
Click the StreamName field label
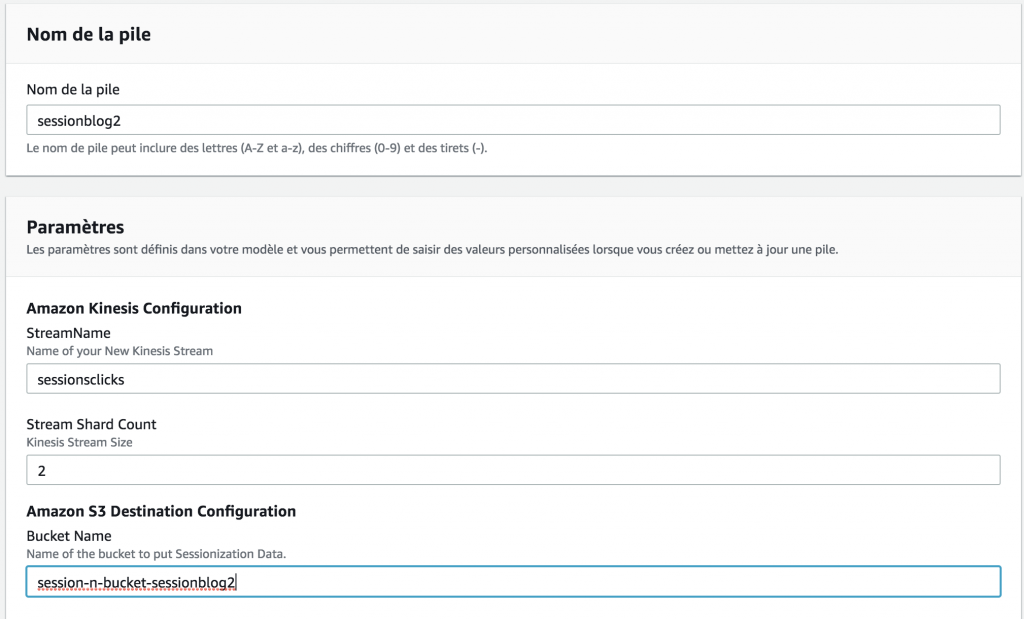coord(67,332)
